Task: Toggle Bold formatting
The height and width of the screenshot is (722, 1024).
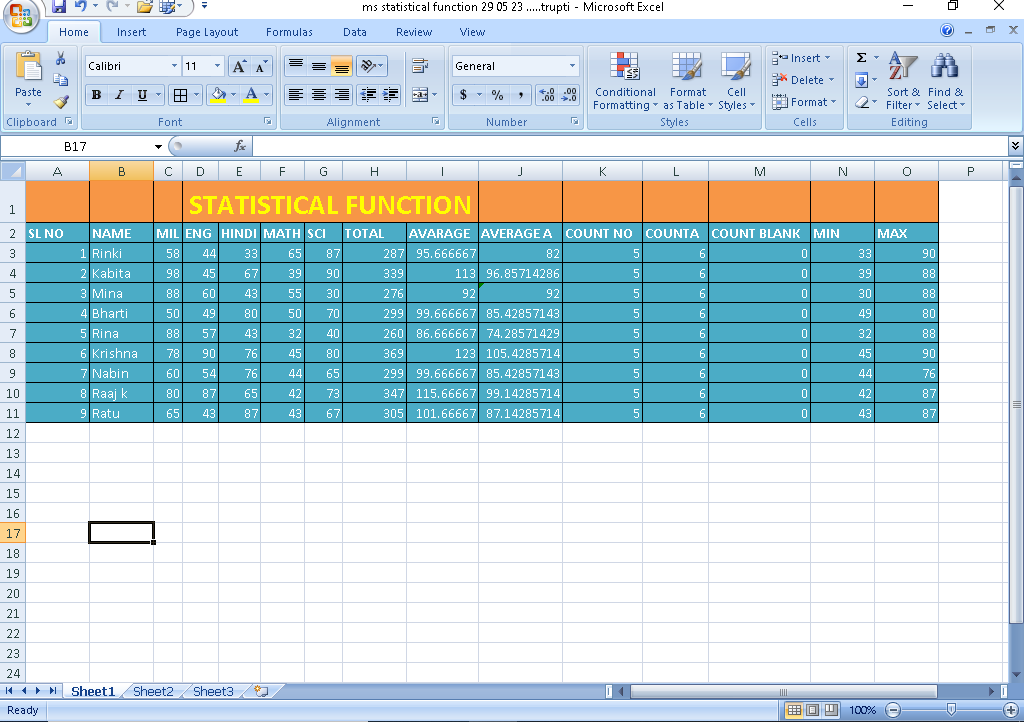Action: coord(97,95)
